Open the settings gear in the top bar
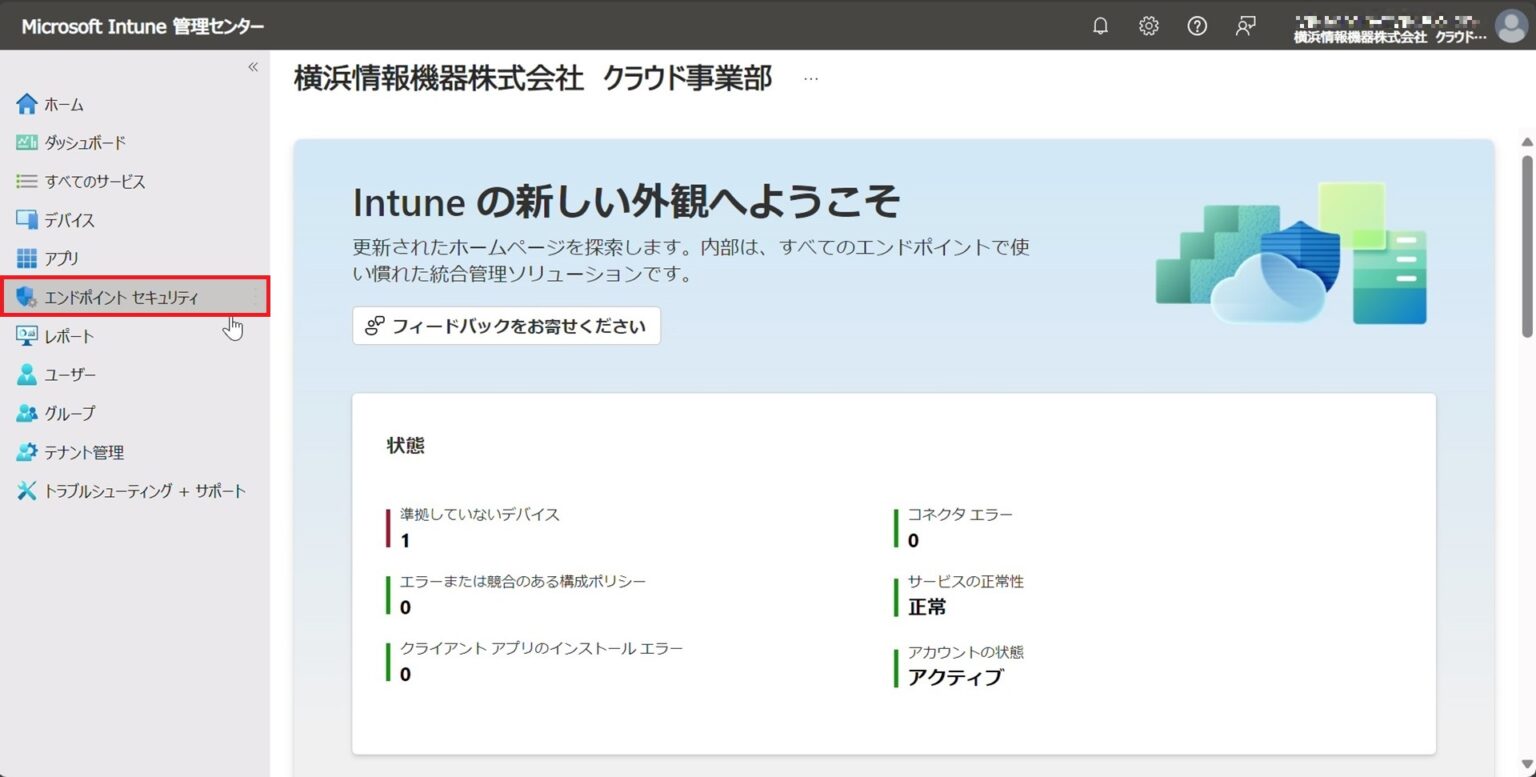This screenshot has height=777, width=1536. pyautogui.click(x=1148, y=26)
